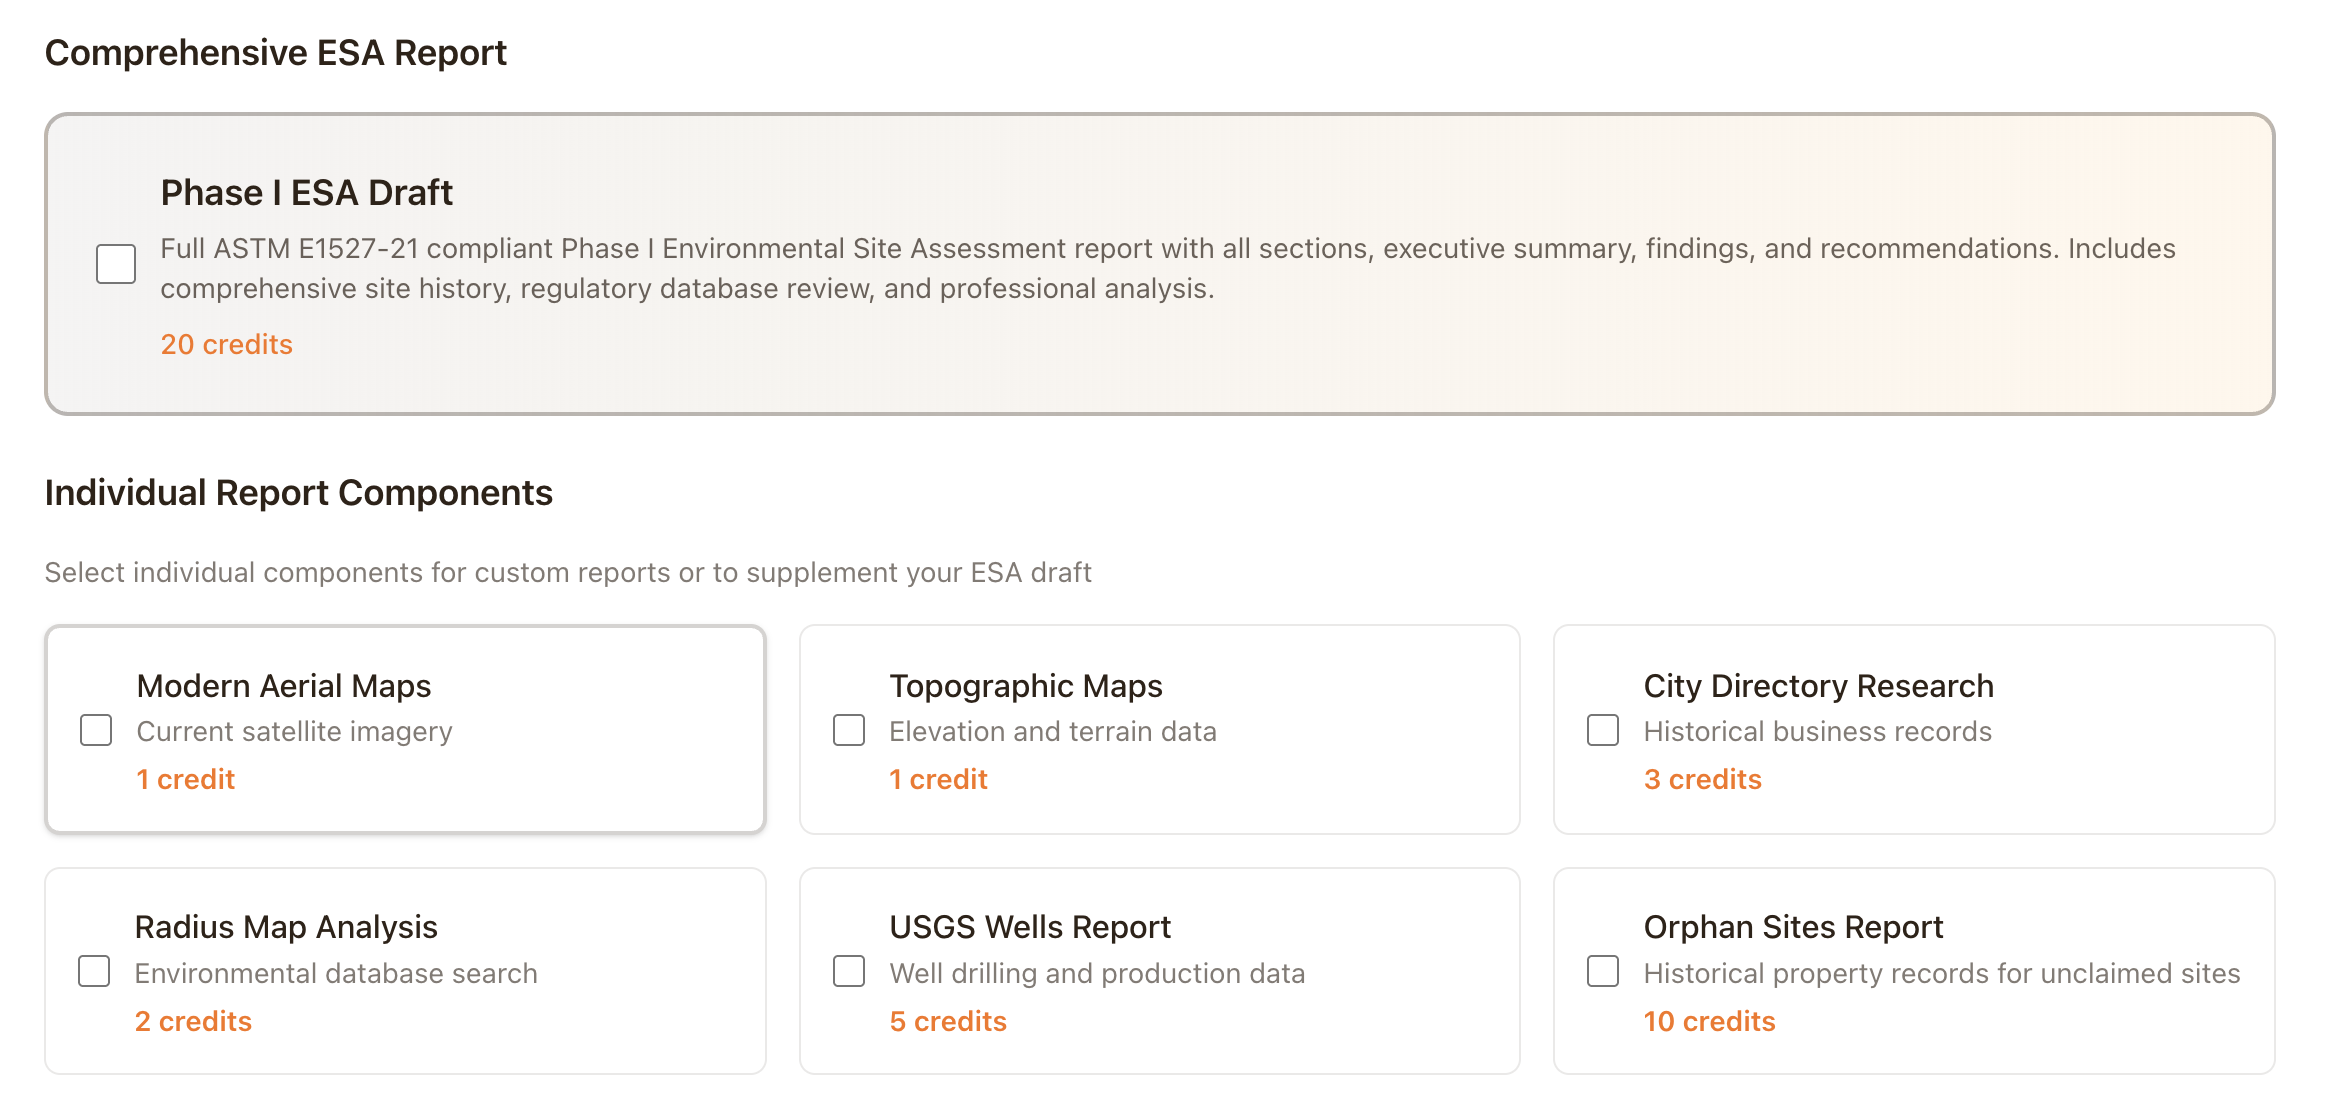The image size is (2326, 1118).
Task: Enable City Directory Research
Action: 1602,730
